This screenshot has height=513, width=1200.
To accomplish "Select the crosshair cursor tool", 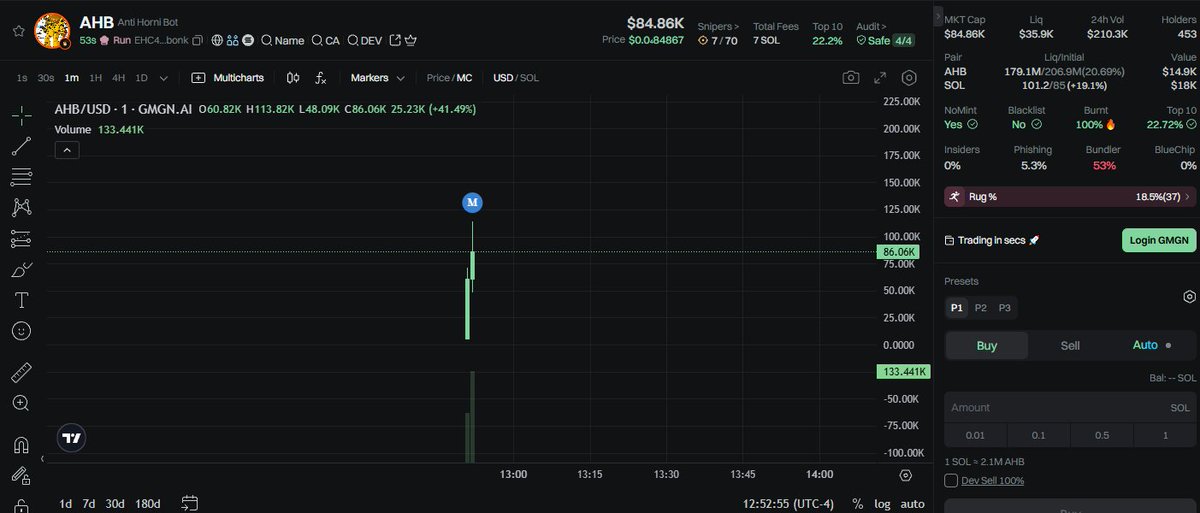I will (x=21, y=115).
